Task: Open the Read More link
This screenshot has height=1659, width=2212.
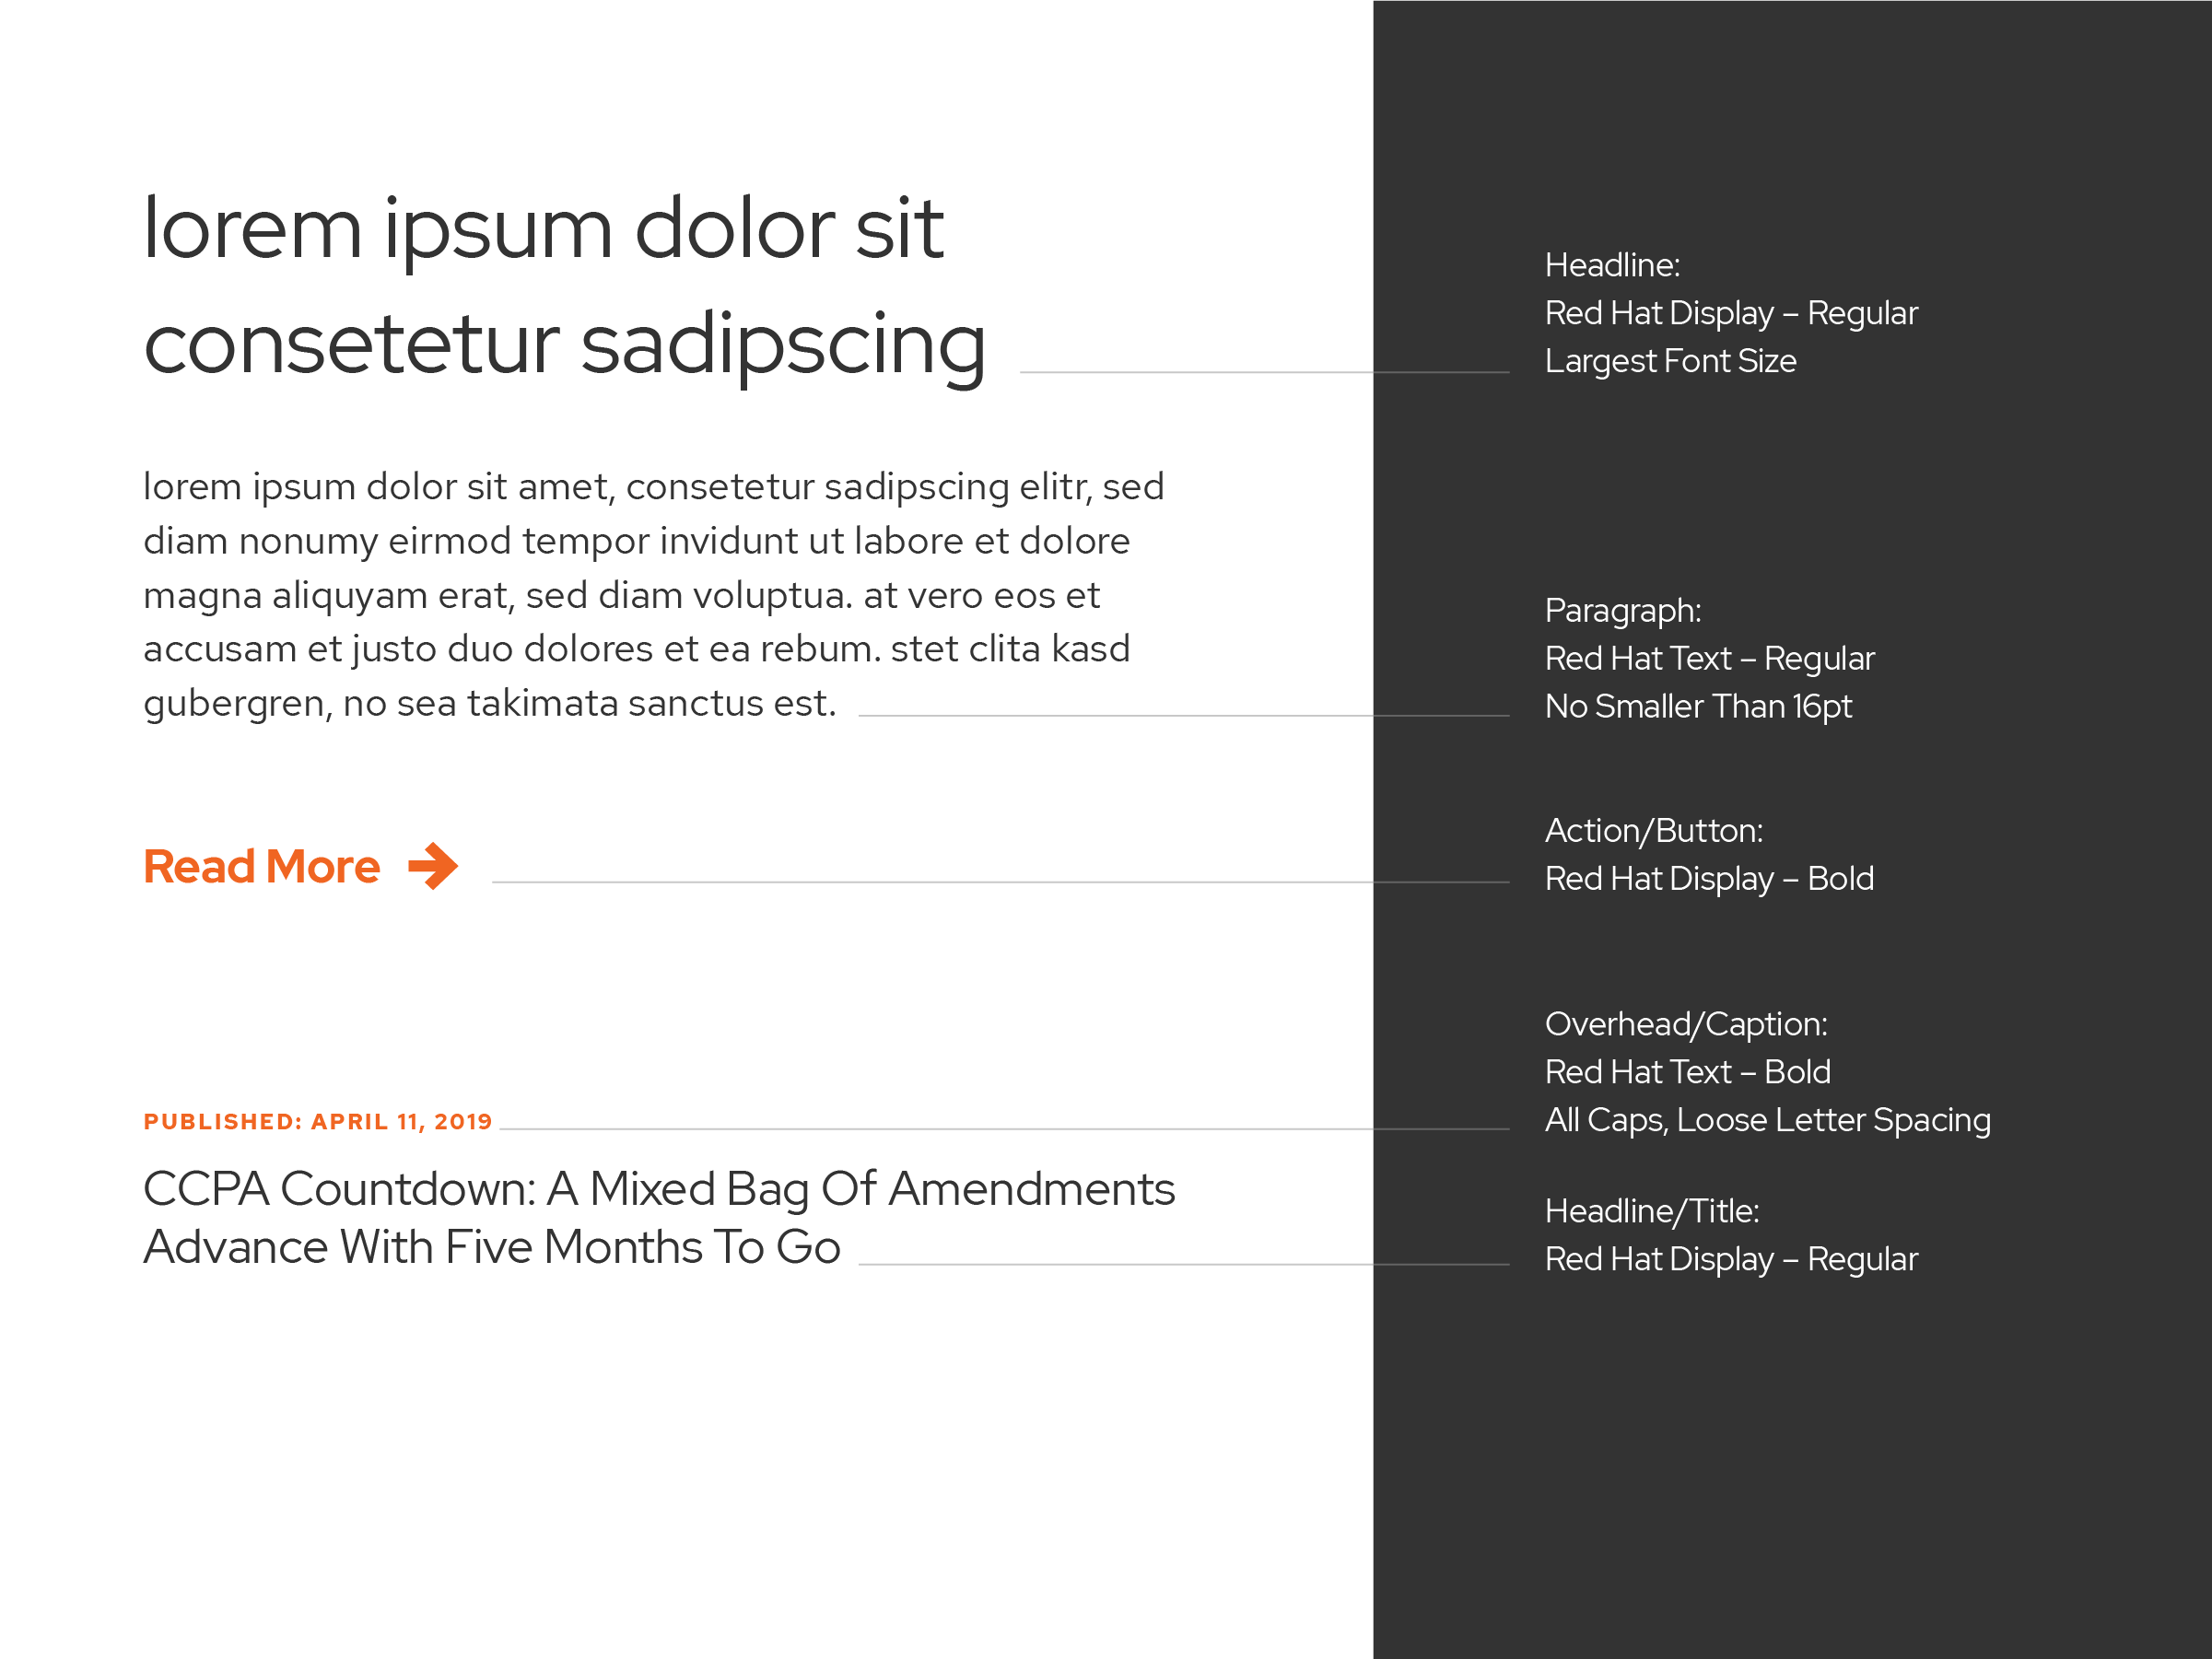Action: coord(261,866)
